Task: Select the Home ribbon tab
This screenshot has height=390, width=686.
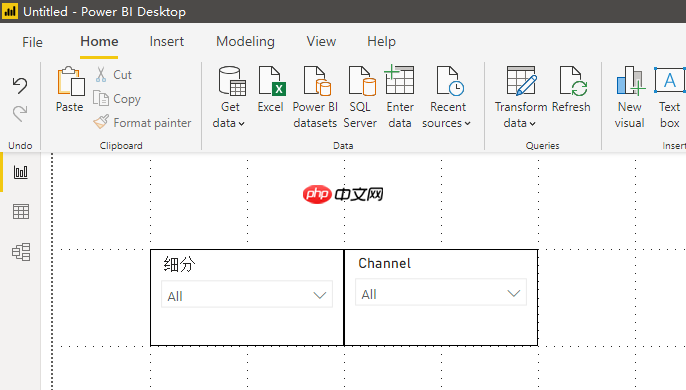Action: click(x=99, y=42)
